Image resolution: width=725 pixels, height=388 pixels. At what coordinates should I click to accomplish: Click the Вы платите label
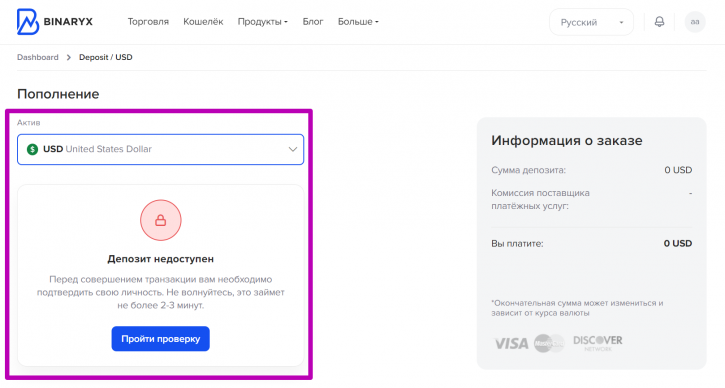click(x=517, y=244)
